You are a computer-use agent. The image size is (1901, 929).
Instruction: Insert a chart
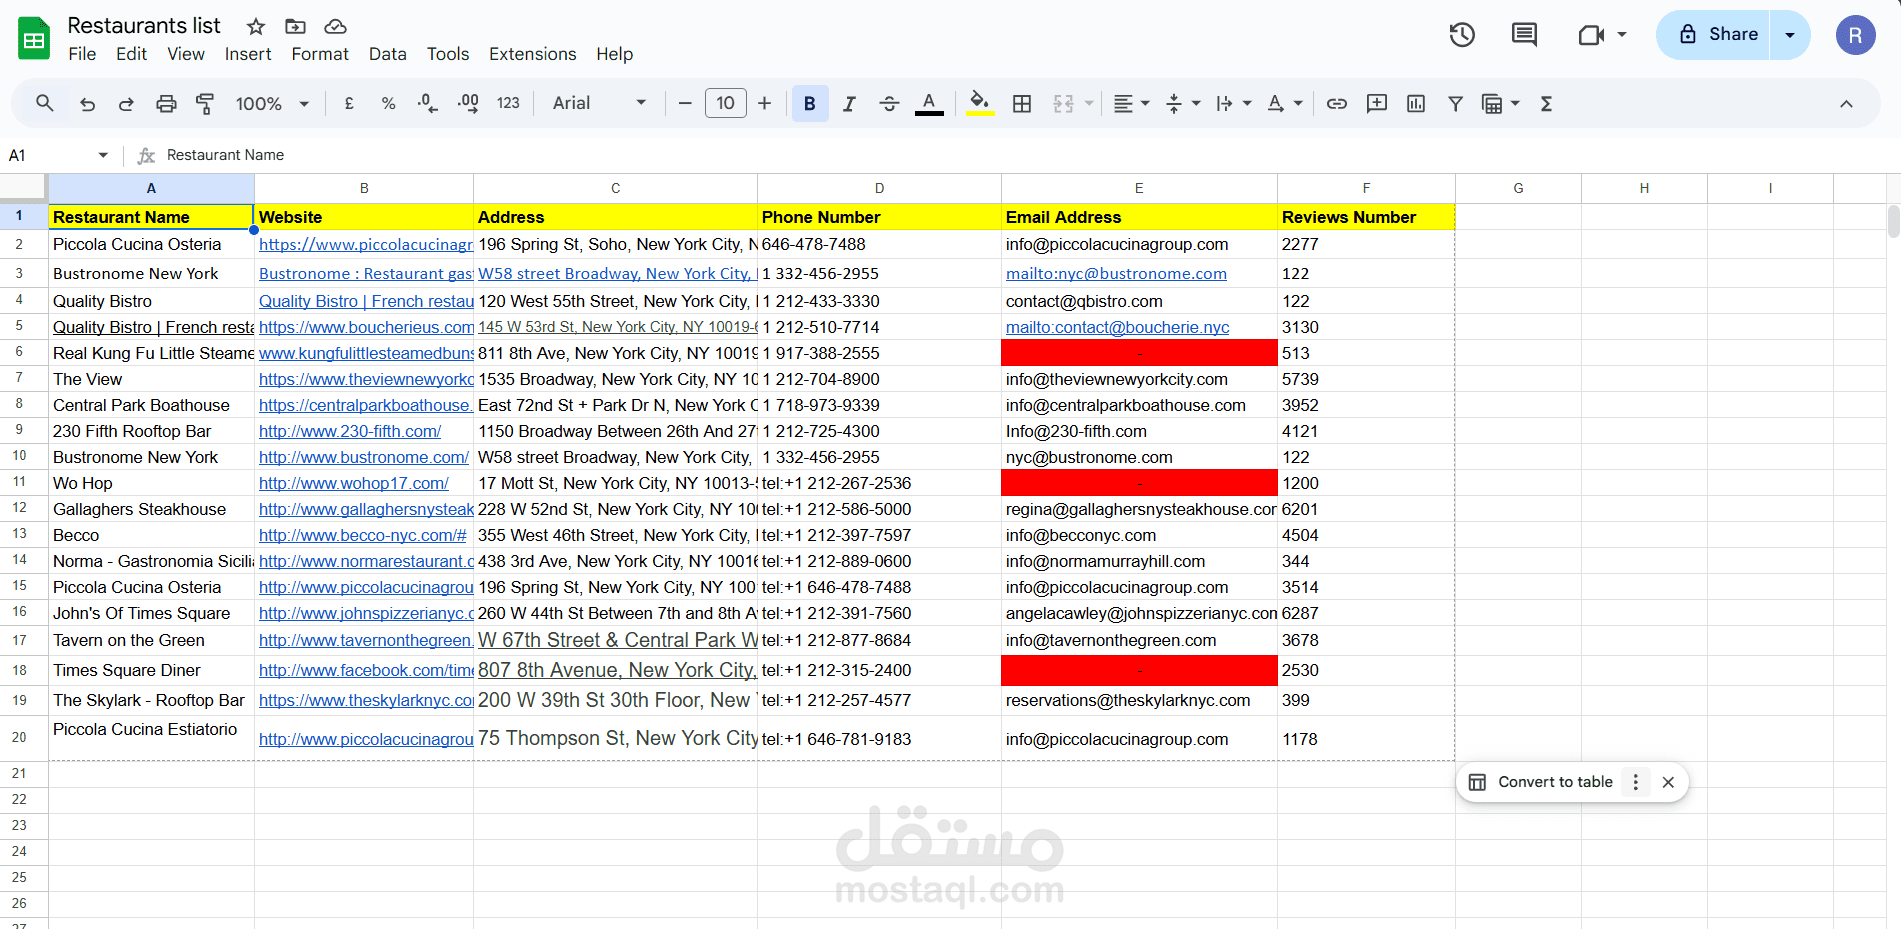[x=1416, y=103]
